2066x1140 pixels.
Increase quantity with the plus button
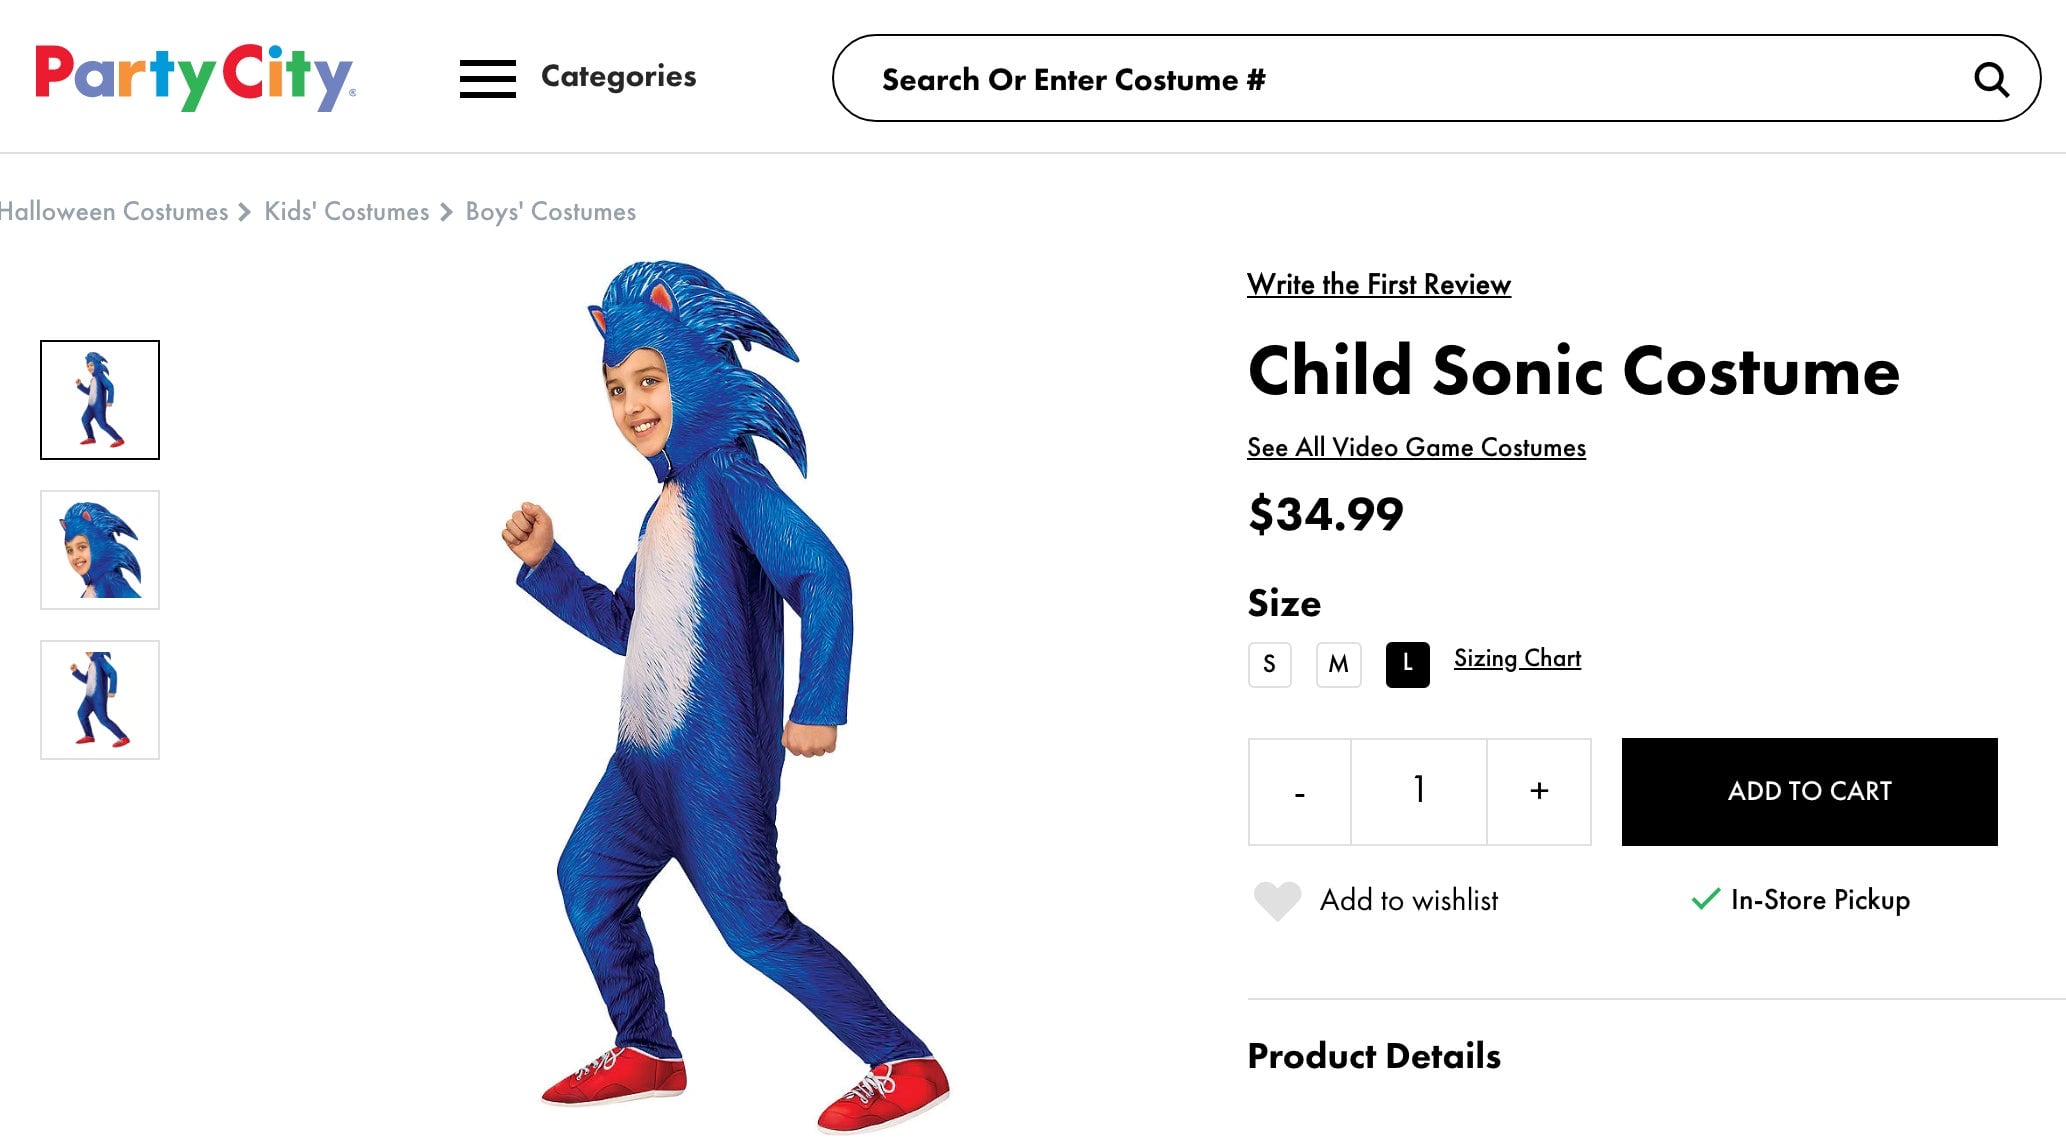1539,792
